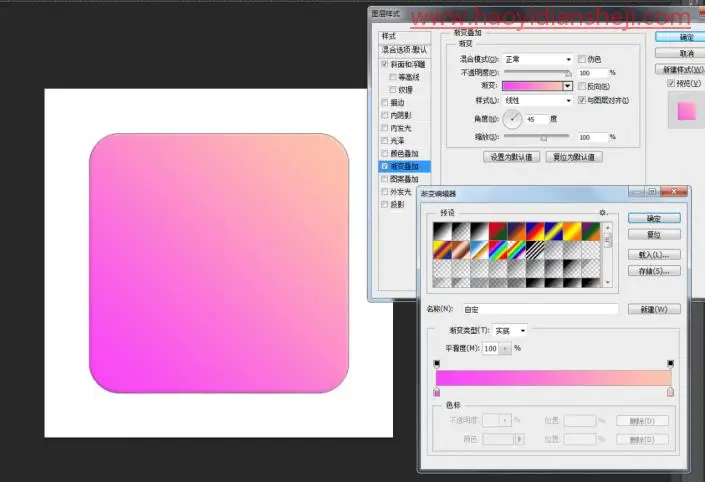Enable 内阴影 (Inner Shadow) checkbox

tap(384, 115)
